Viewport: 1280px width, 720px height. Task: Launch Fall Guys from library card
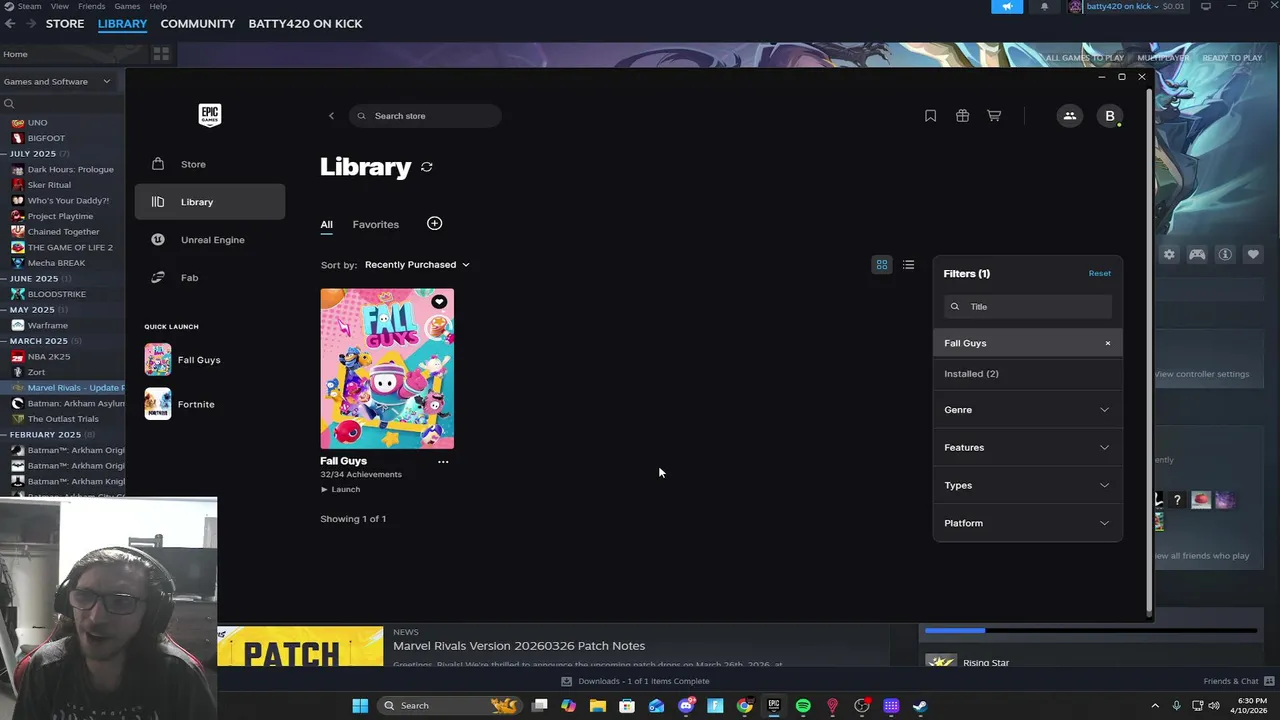pyautogui.click(x=340, y=490)
